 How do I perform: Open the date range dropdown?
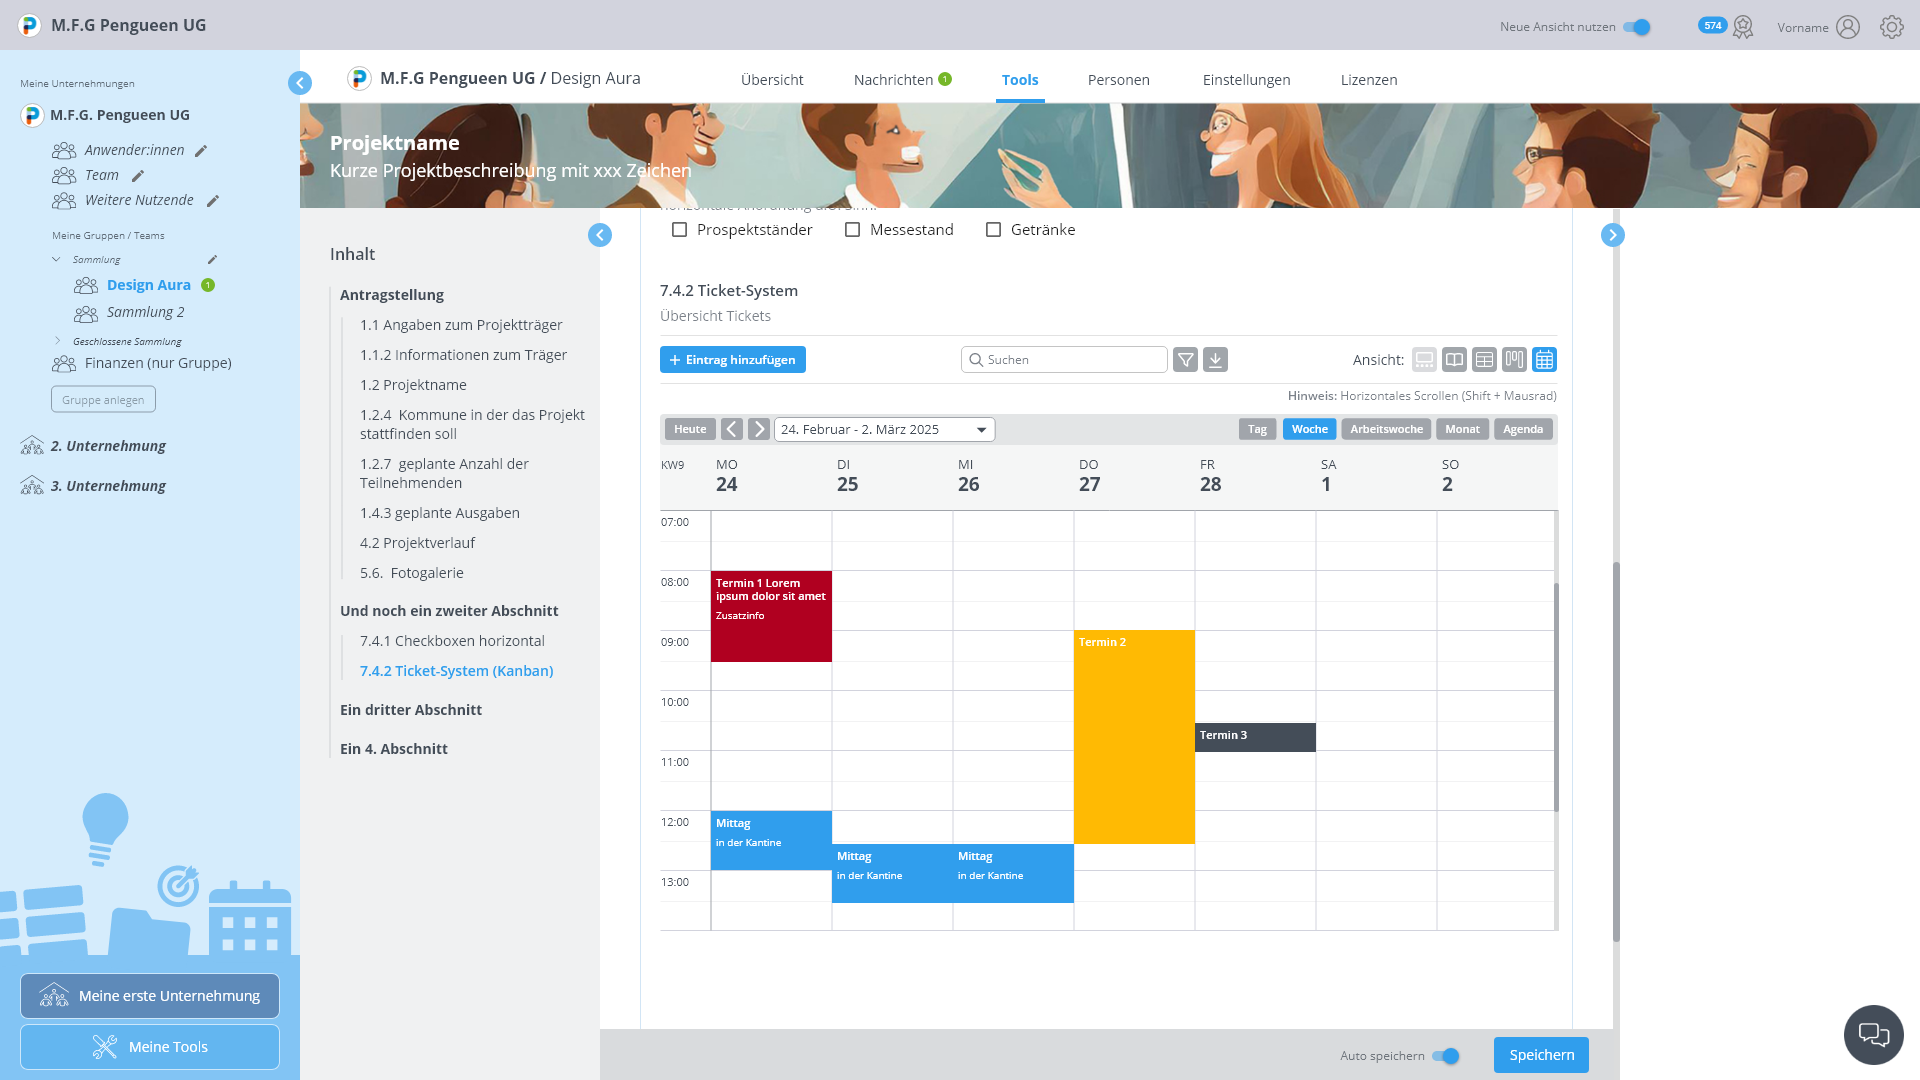click(884, 429)
